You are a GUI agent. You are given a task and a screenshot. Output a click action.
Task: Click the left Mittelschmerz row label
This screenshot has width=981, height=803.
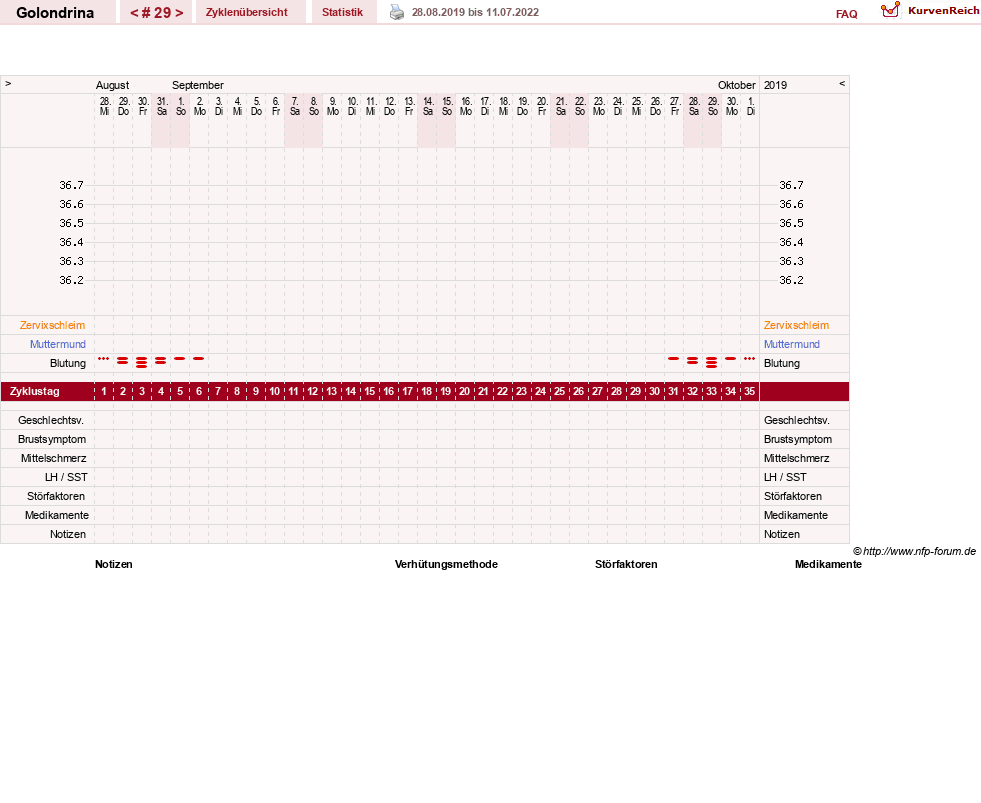point(54,458)
